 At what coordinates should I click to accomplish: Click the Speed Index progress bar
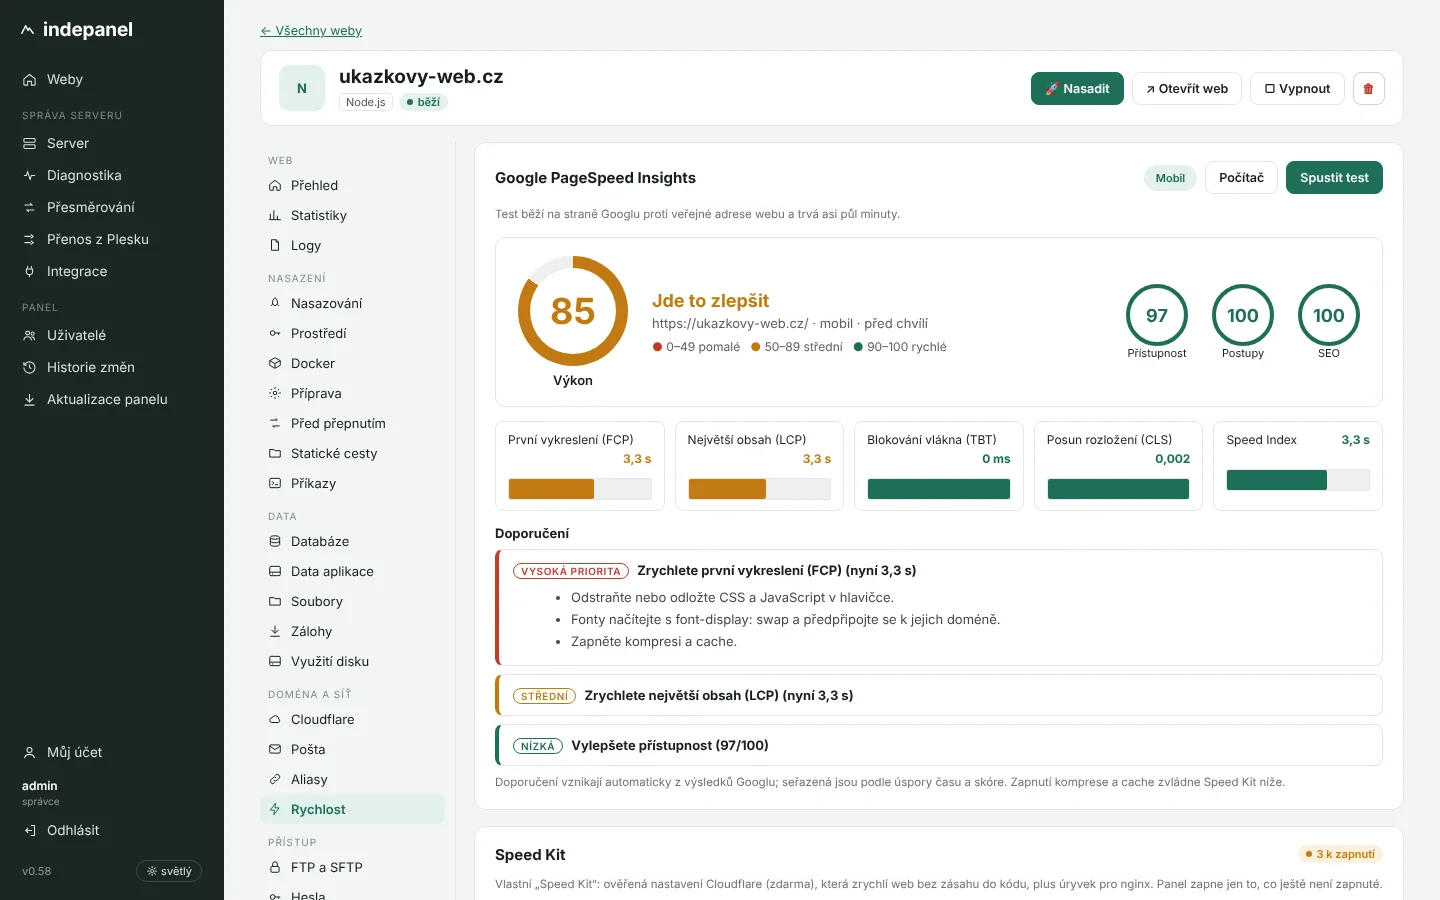pos(1298,480)
